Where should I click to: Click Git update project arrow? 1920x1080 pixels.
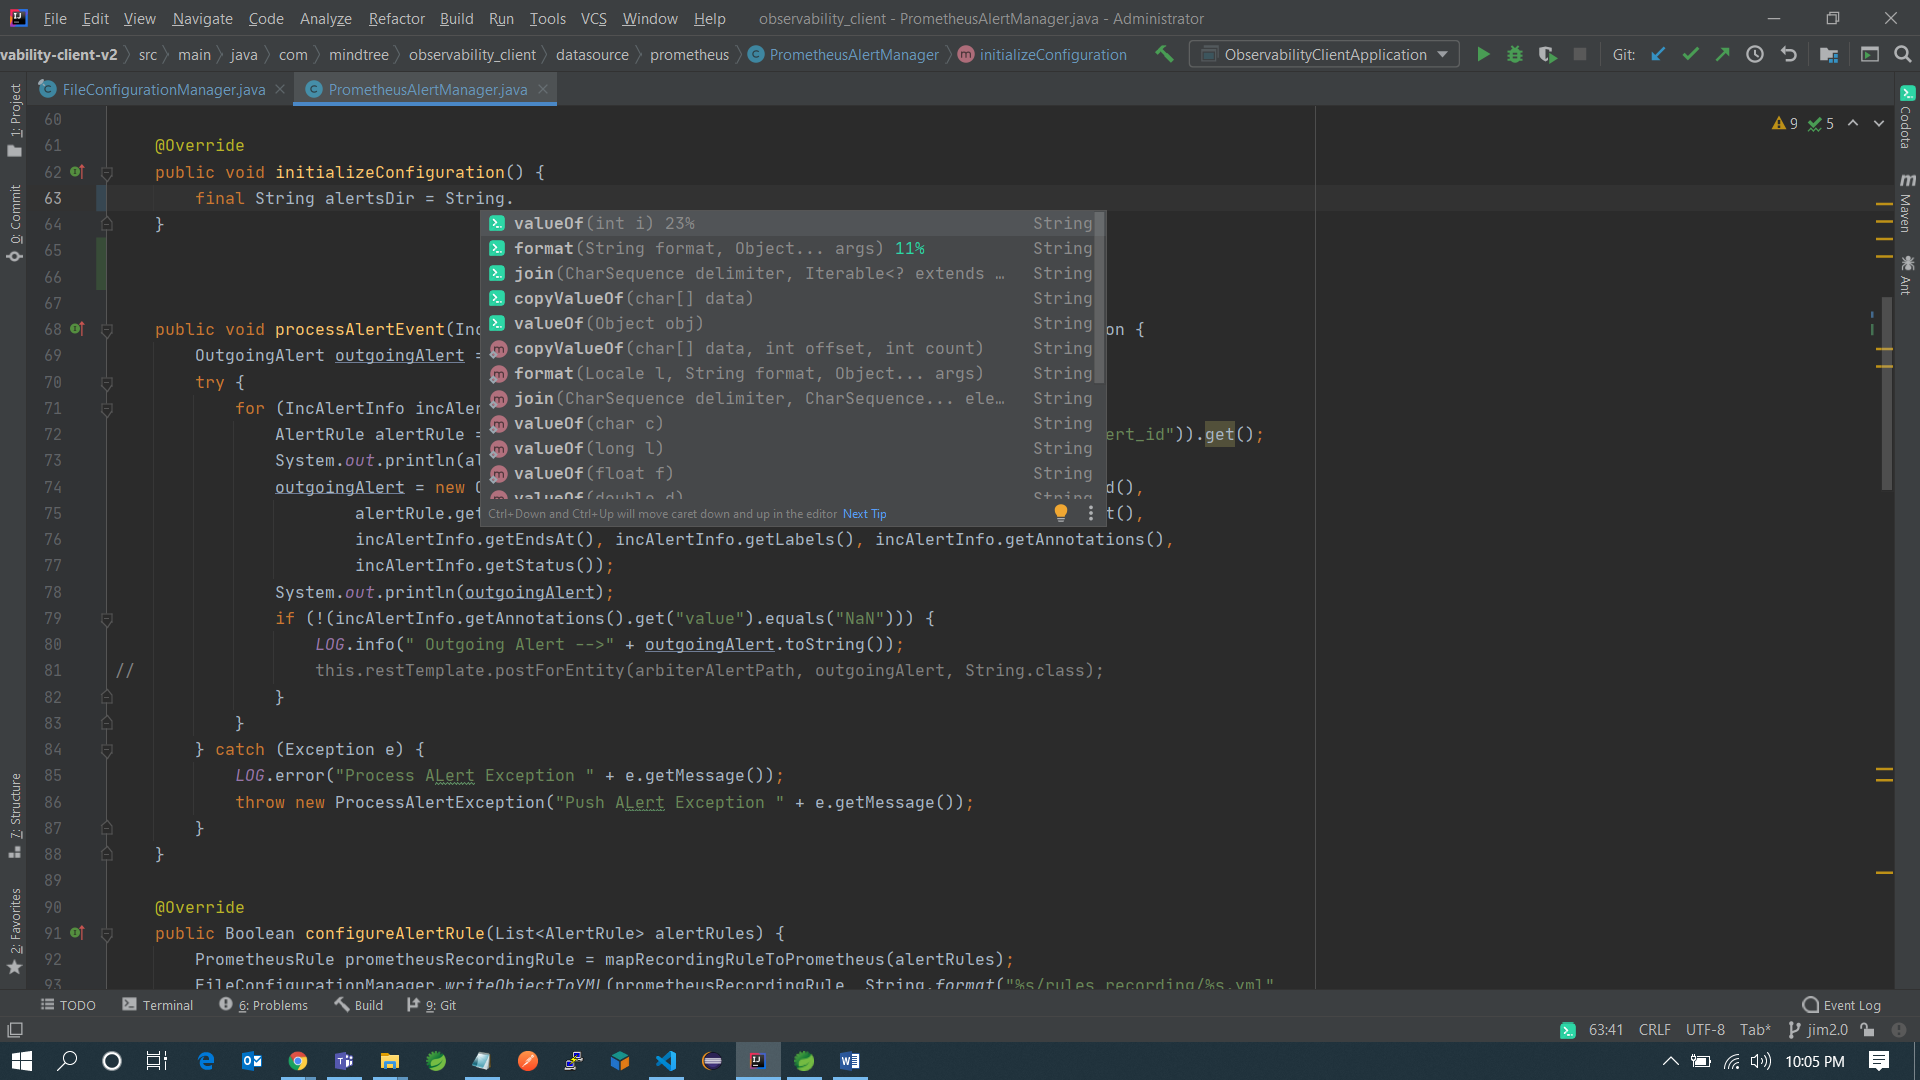[1658, 54]
